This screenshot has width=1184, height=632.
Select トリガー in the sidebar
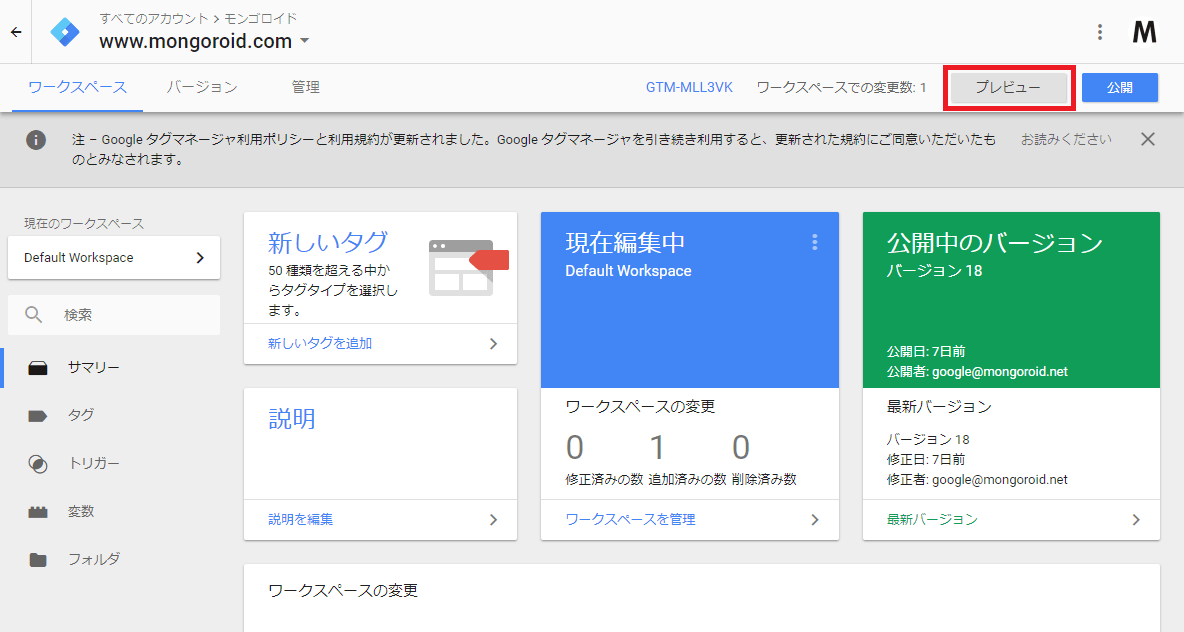[94, 464]
